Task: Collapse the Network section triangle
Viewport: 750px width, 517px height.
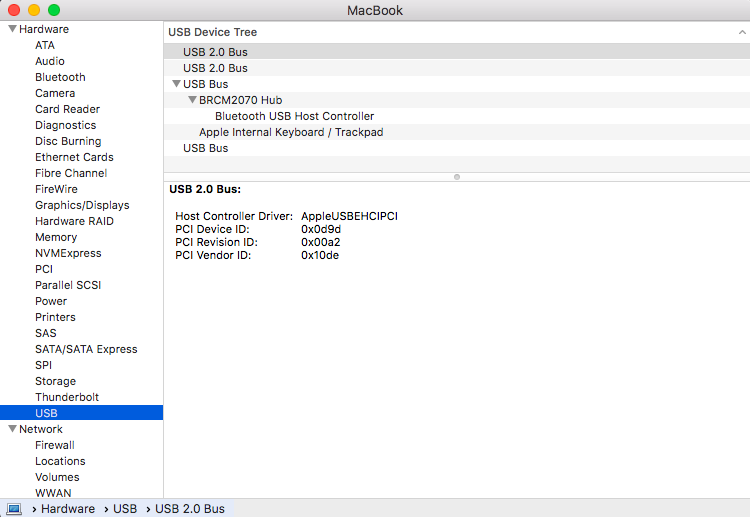Action: (x=12, y=429)
